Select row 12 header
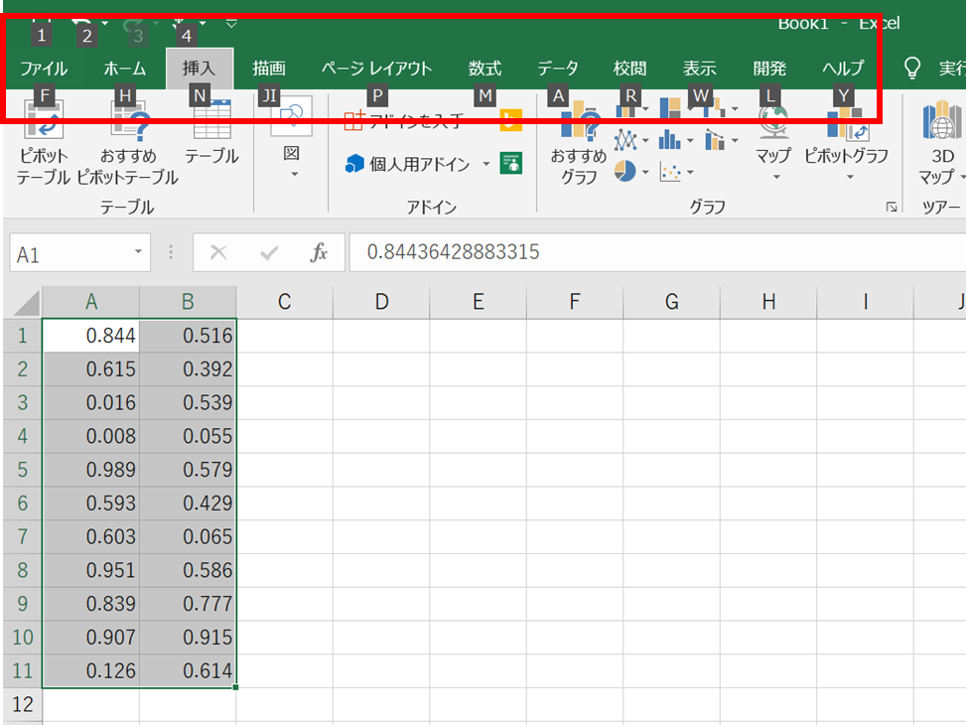 23,705
